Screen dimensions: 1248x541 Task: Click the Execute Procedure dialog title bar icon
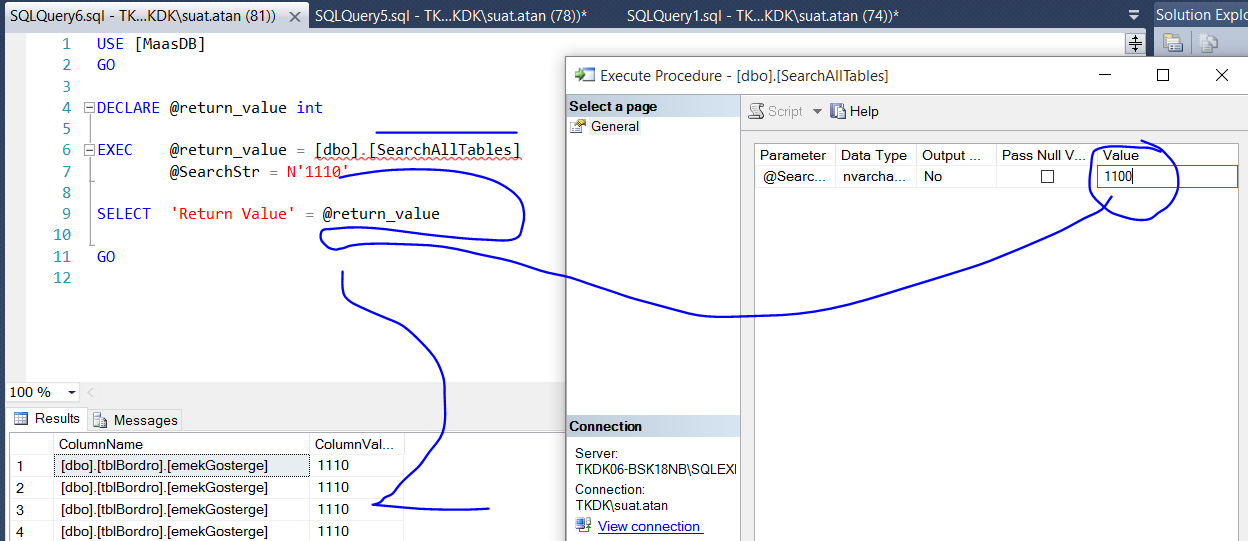[584, 75]
